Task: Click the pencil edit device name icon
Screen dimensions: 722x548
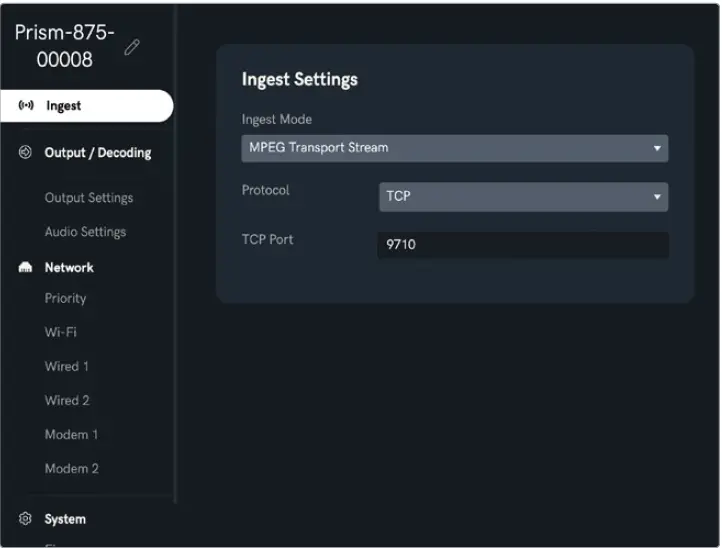Action: [132, 47]
